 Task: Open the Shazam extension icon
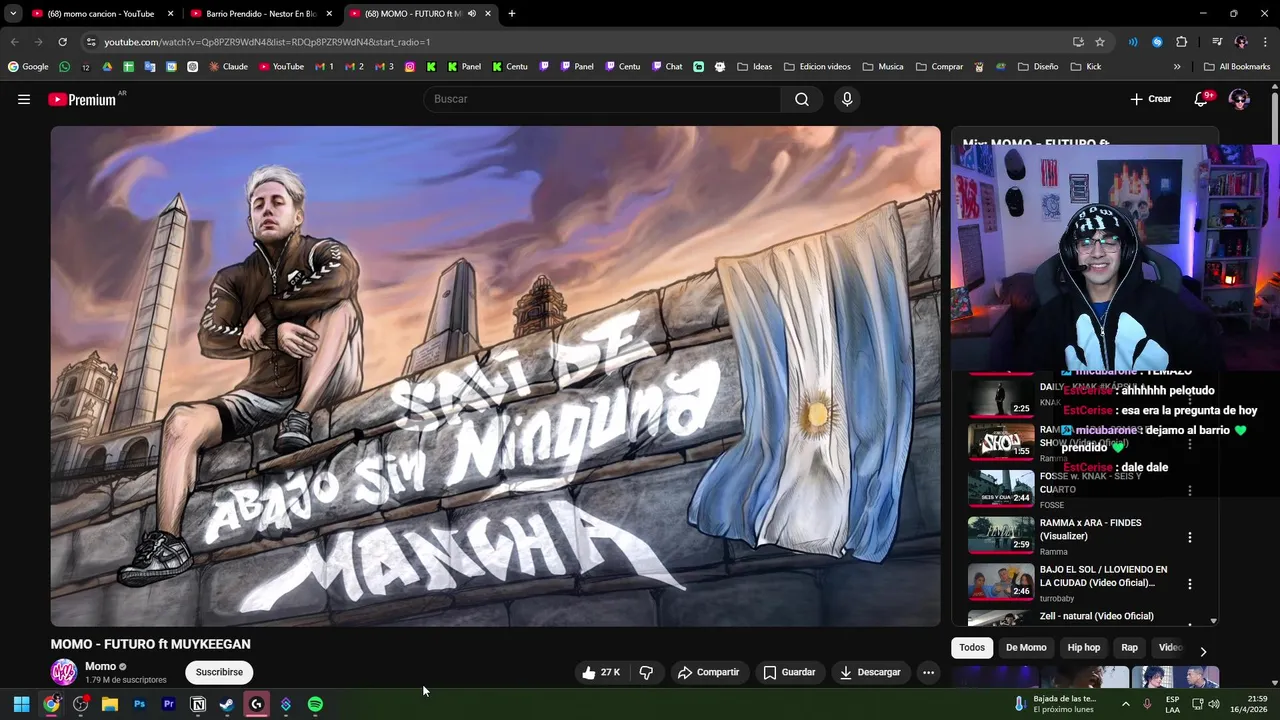point(1157,42)
